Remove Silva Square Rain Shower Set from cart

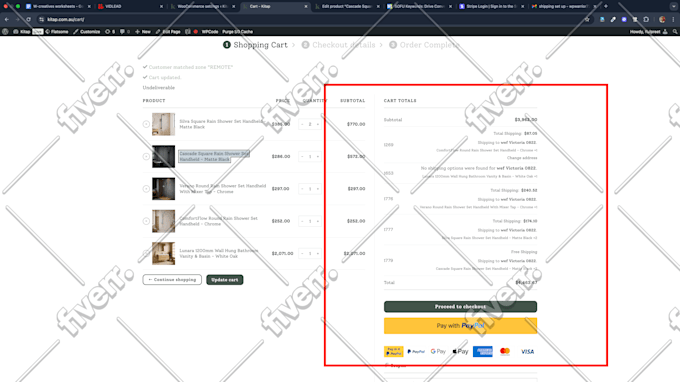tap(146, 124)
